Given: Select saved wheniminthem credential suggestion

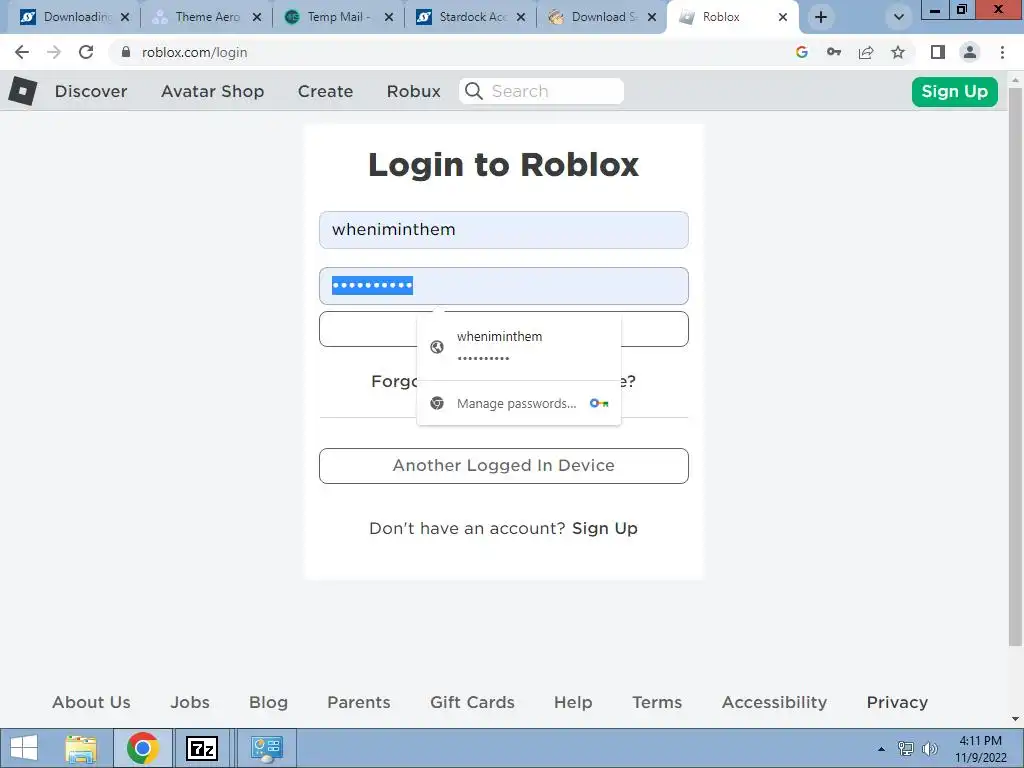Looking at the screenshot, I should (x=519, y=347).
